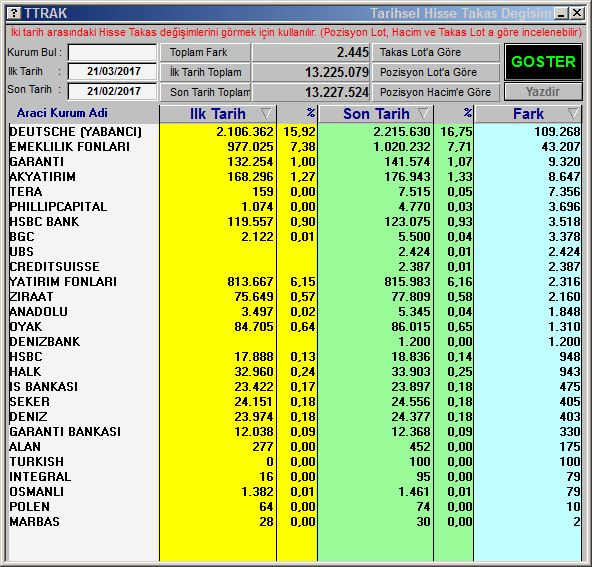Click the total value 13.225.079
This screenshot has width=592, height=567.
(337, 72)
